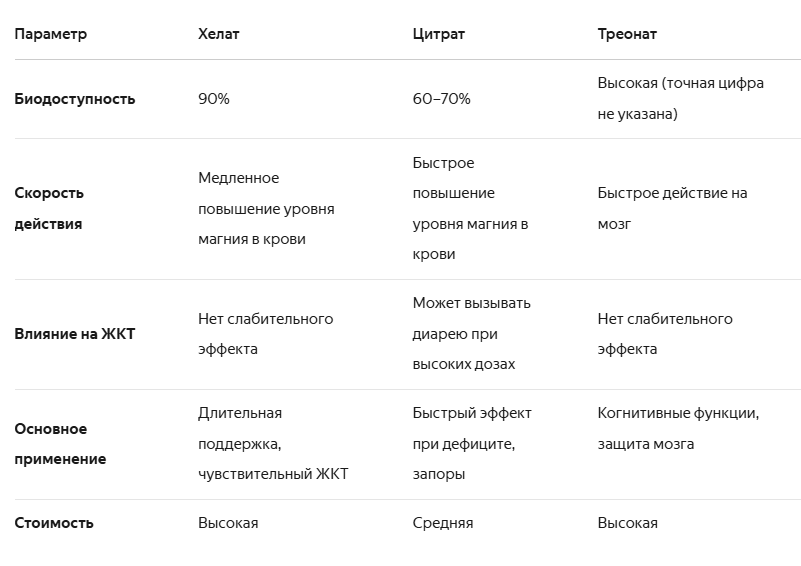
Task: Click the Быстрый эффект при дефиците cell
Action: coord(471,444)
